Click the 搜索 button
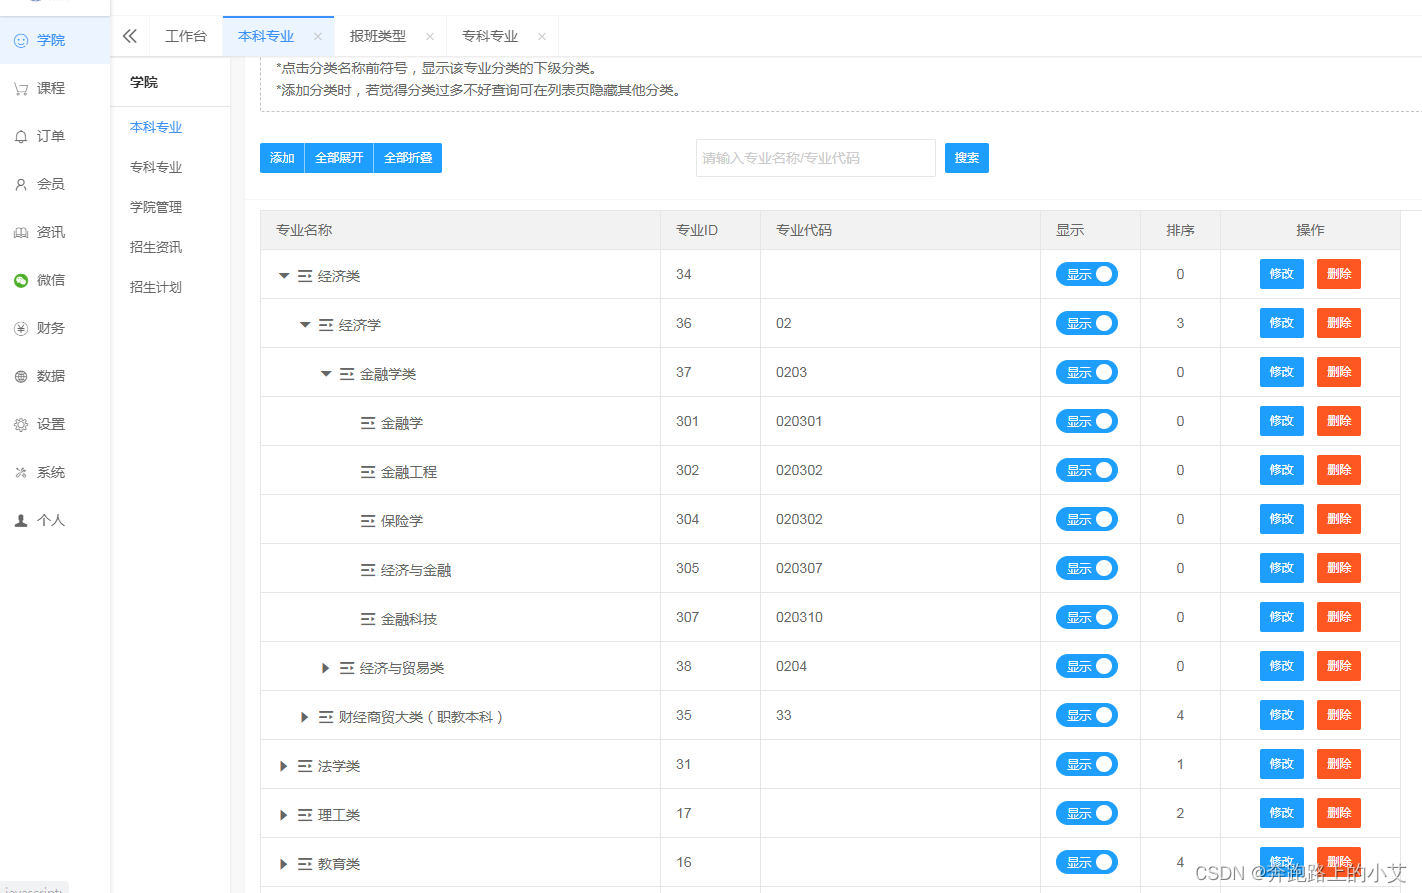This screenshot has height=893, width=1422. pos(967,158)
